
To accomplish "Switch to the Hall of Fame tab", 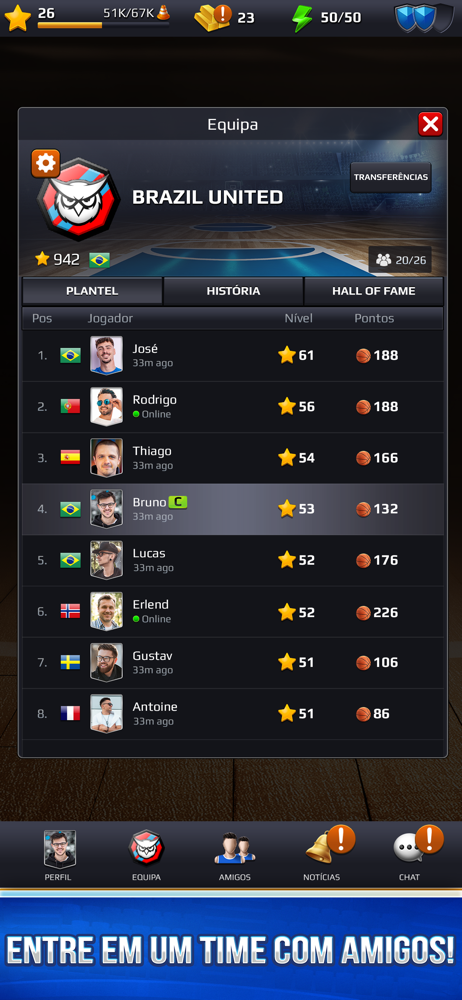I will pos(373,291).
